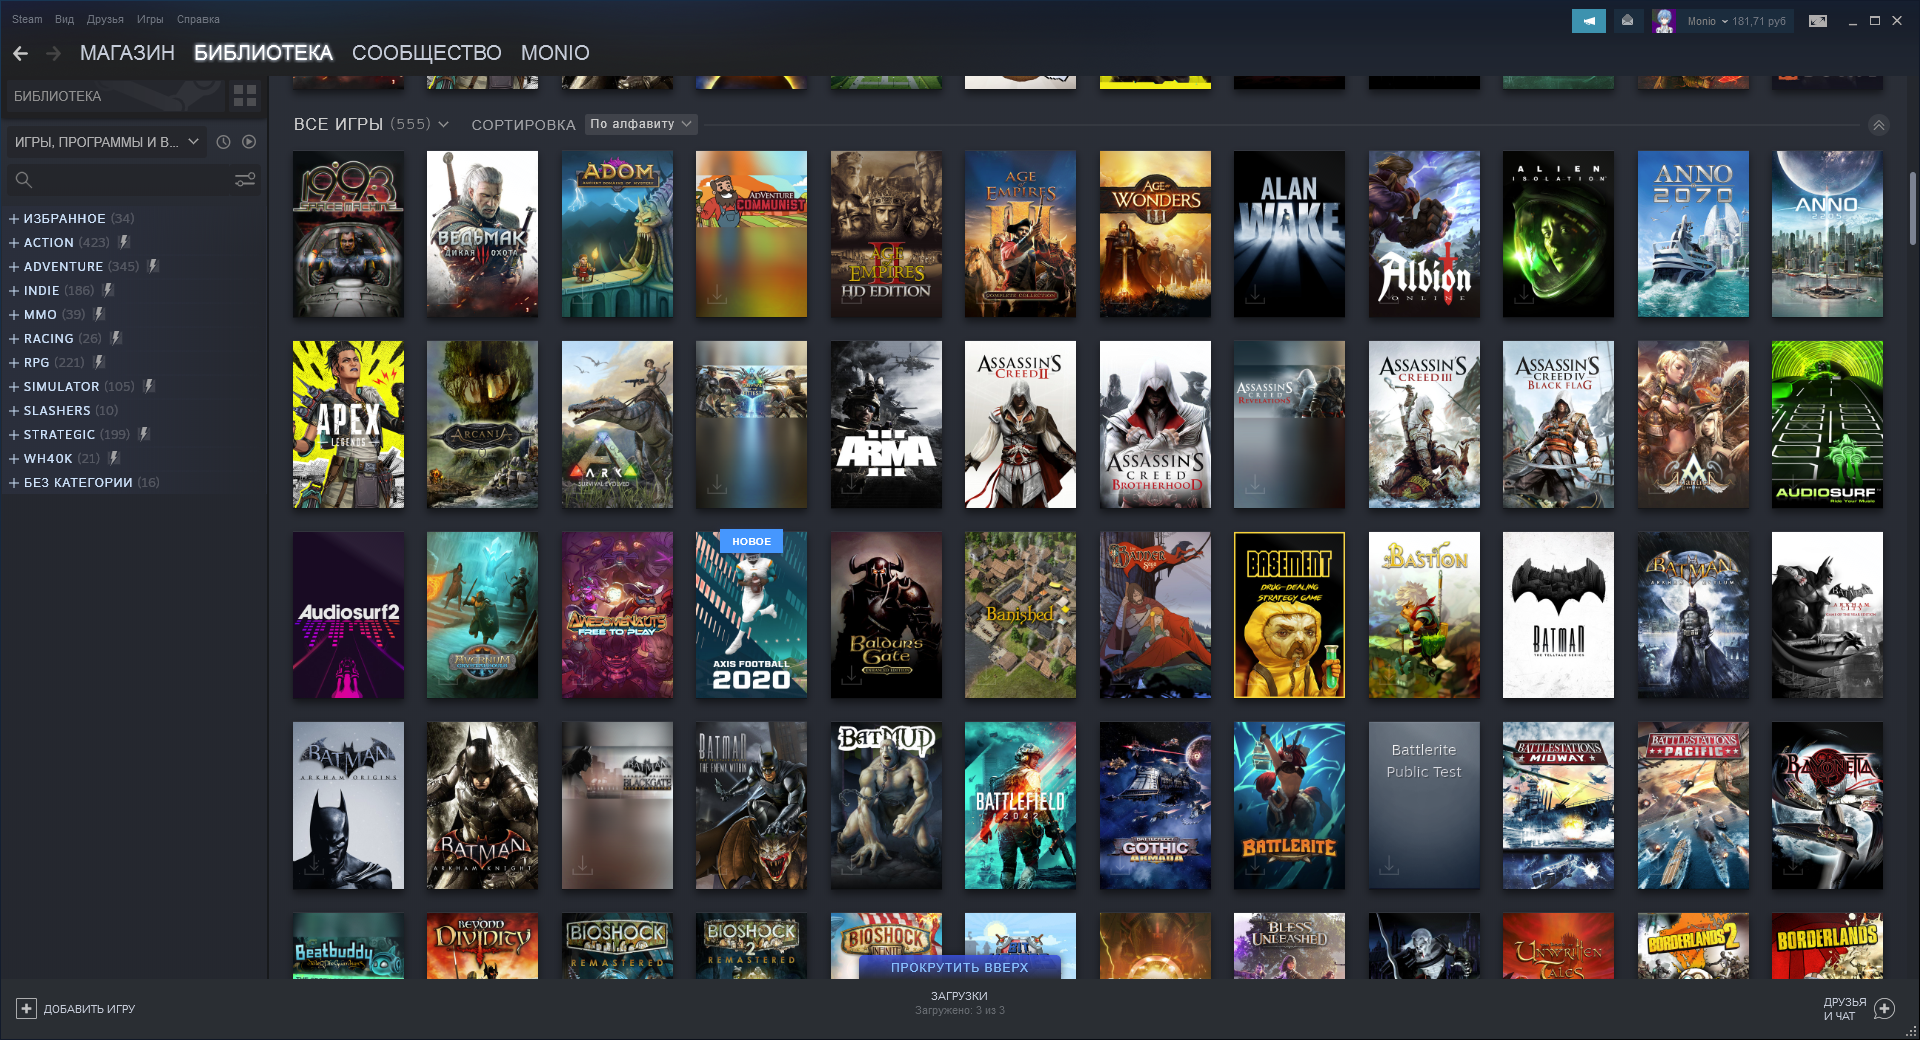Click the ADVENTURE collection lightning icon
The width and height of the screenshot is (1920, 1040).
coord(153,266)
